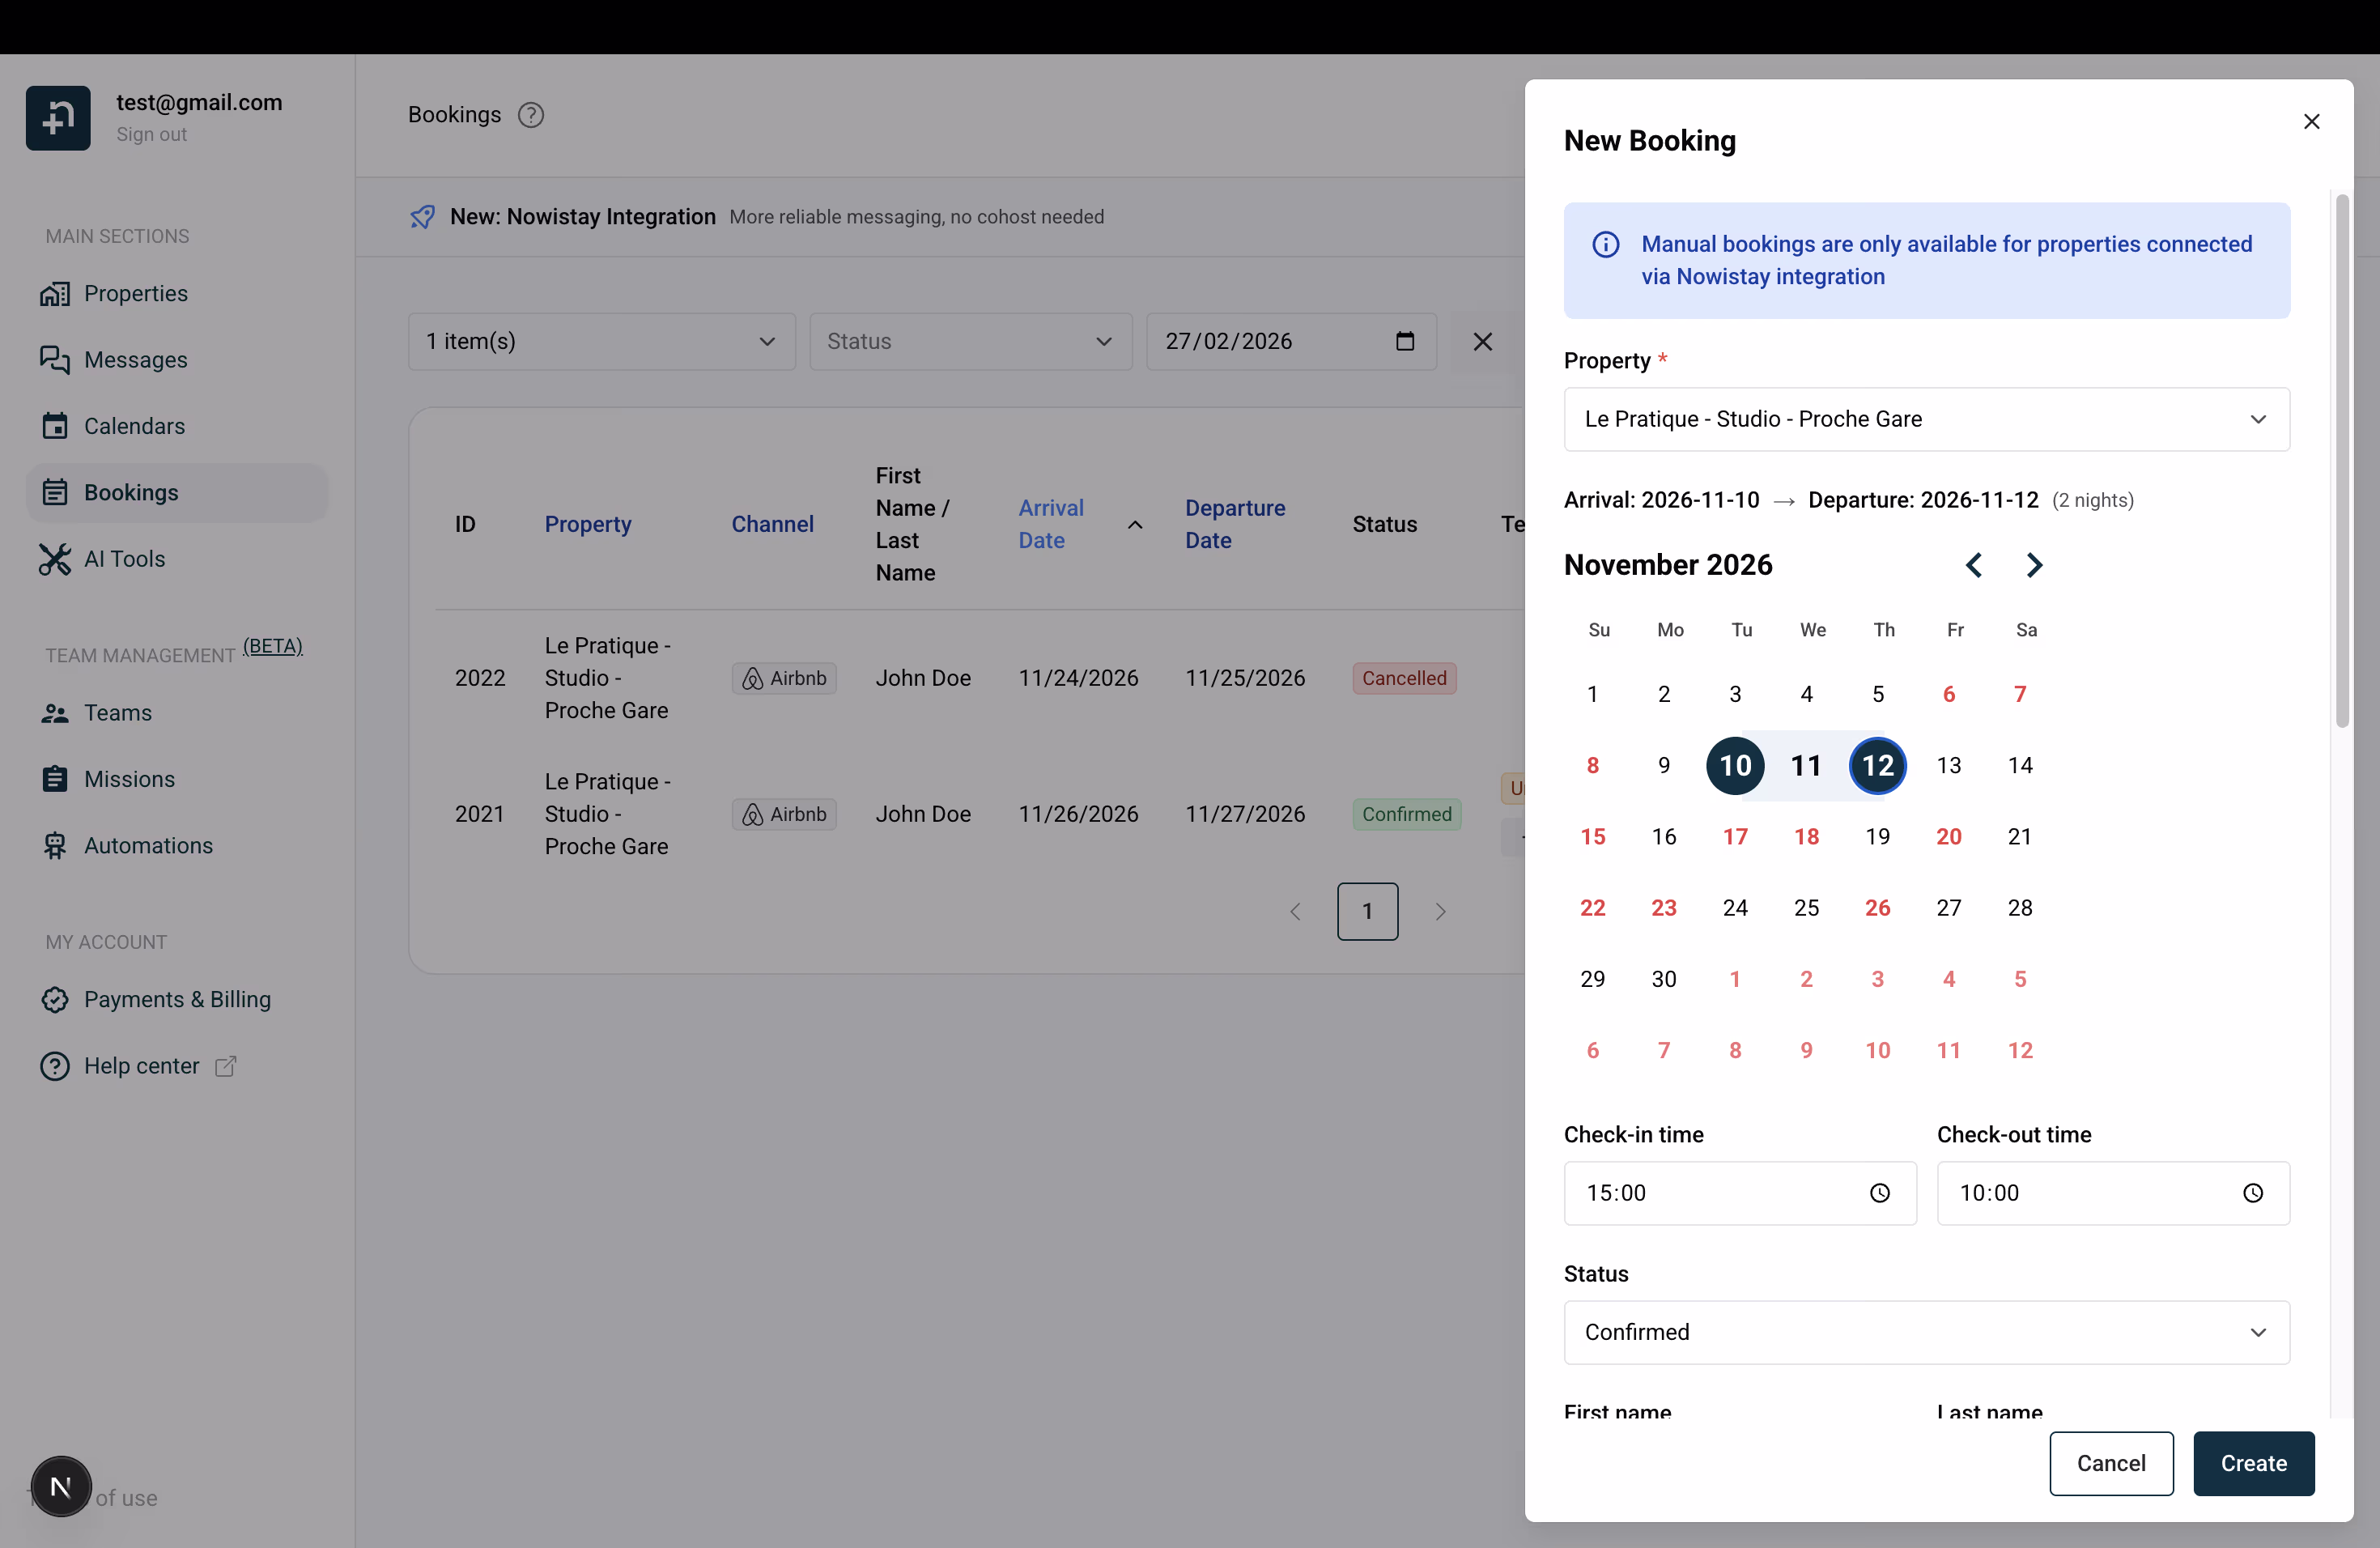Click the dialog vertical scrollbar
2380x1548 pixels.
(x=2342, y=462)
